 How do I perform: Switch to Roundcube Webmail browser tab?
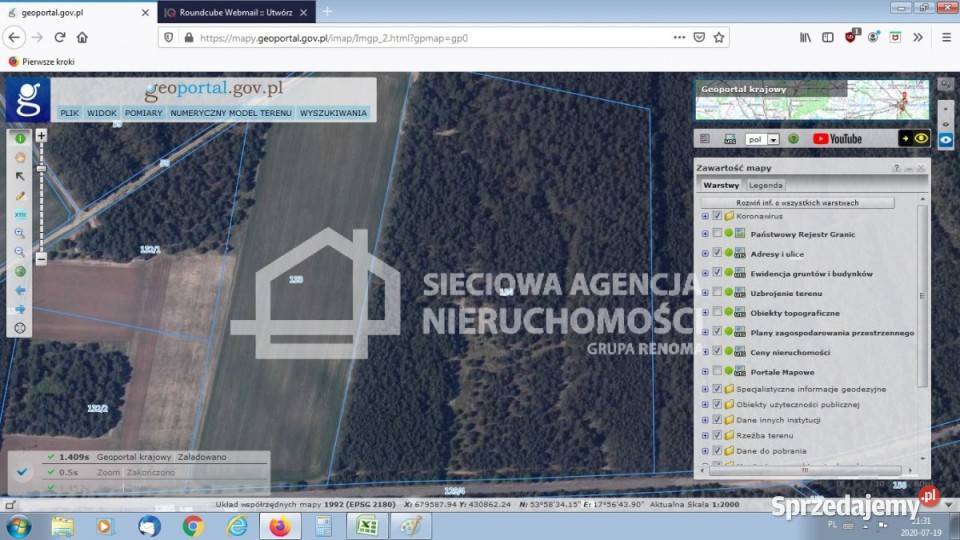[236, 12]
